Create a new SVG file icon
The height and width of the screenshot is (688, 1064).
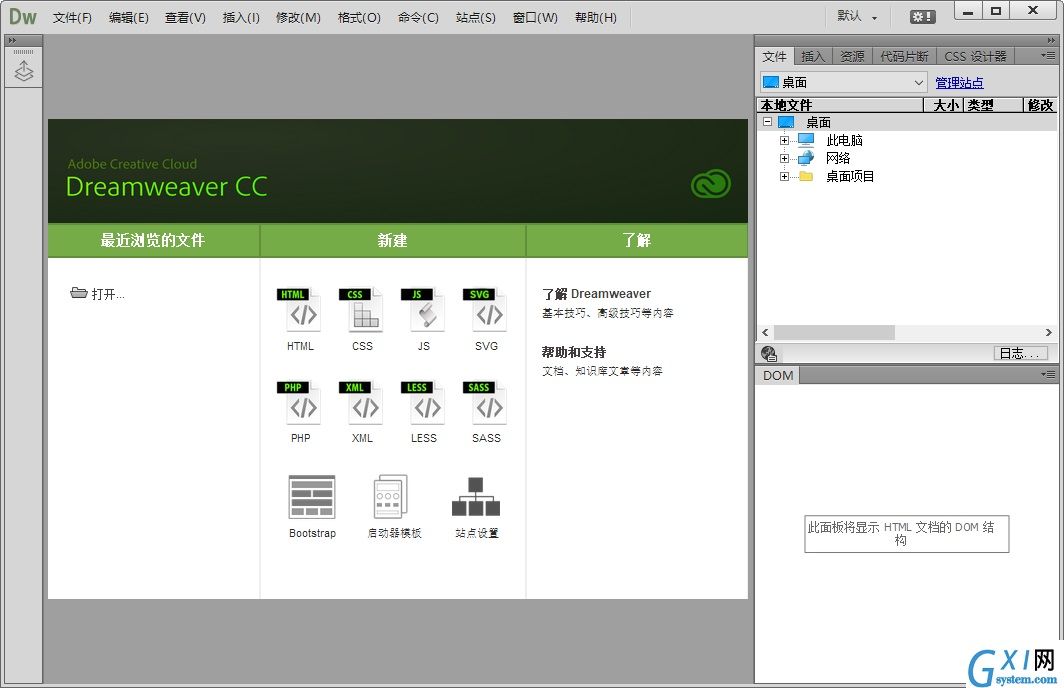point(485,310)
